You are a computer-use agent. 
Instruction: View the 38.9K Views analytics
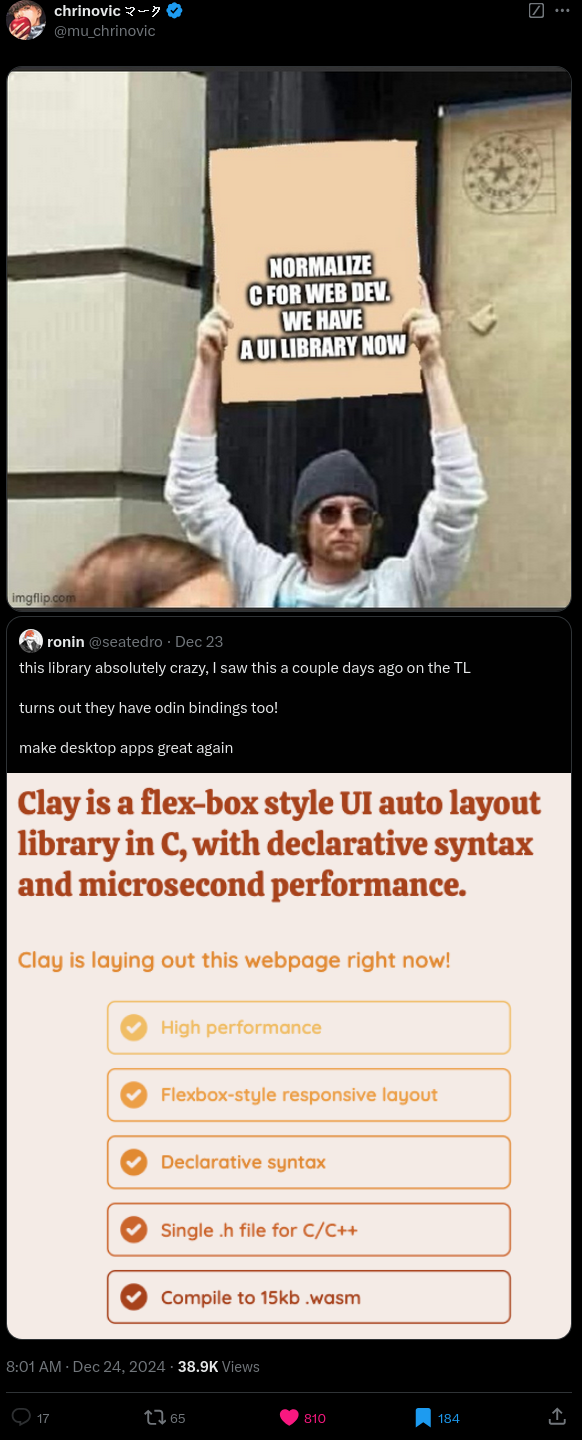pyautogui.click(x=219, y=1367)
